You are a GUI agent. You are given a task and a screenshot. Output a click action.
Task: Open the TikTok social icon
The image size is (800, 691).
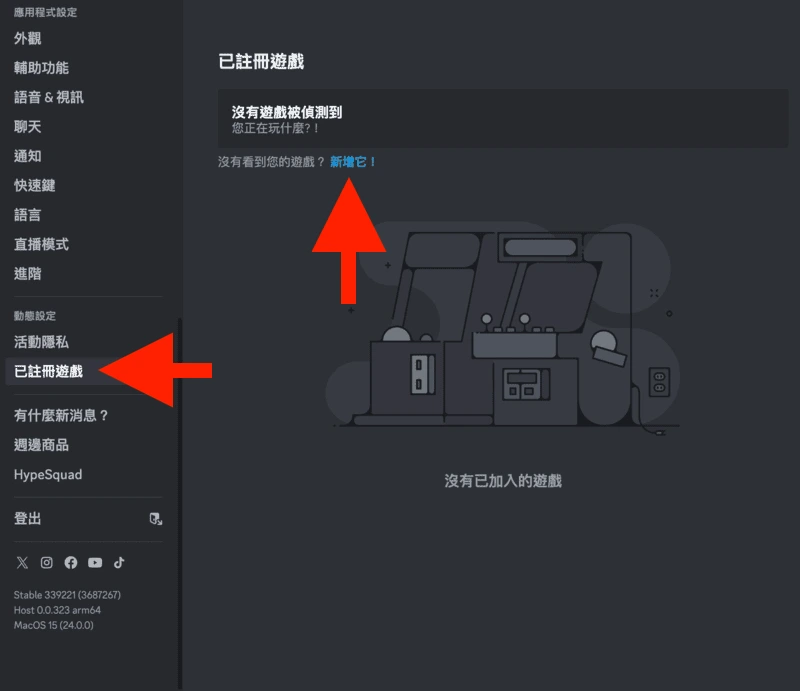tap(119, 562)
